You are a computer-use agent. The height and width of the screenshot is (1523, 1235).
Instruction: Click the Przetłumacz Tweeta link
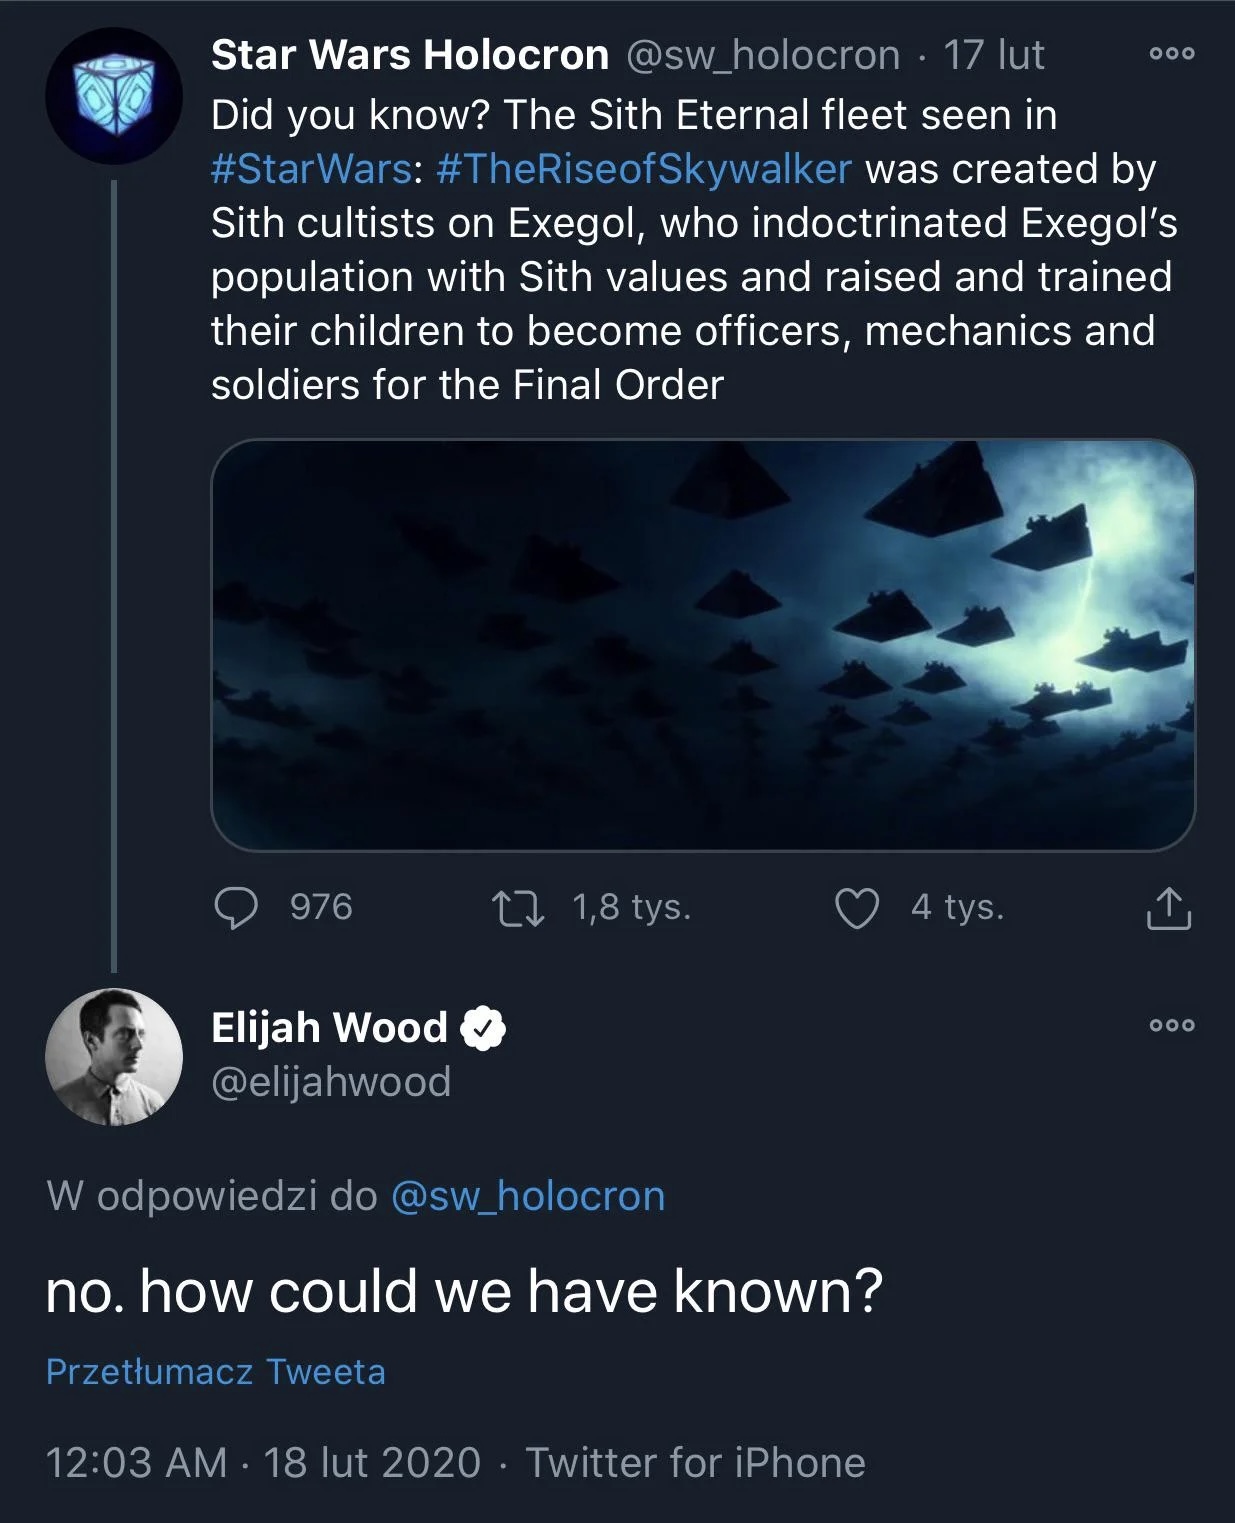pyautogui.click(x=215, y=1371)
